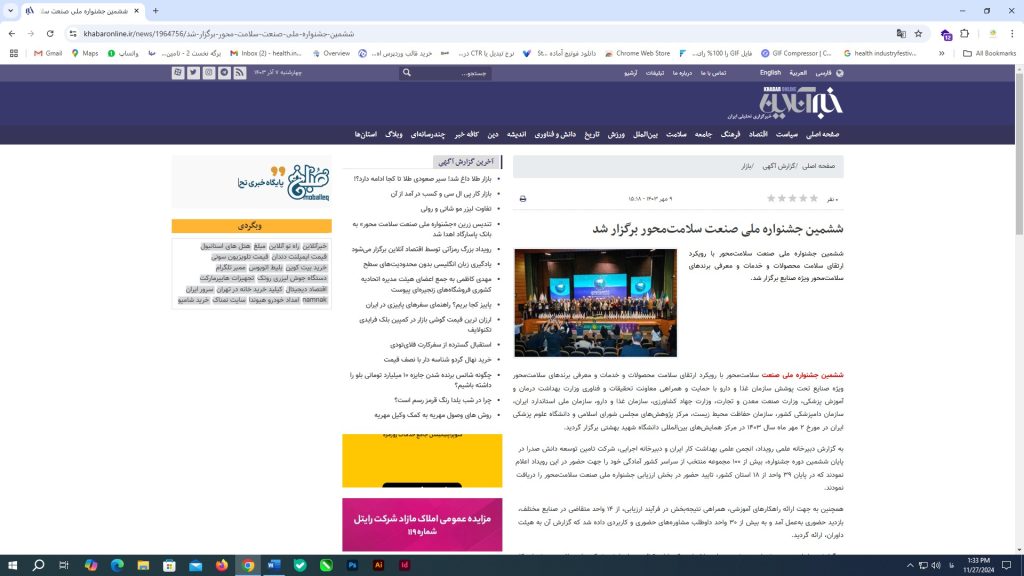This screenshot has width=1024, height=576.
Task: Open the festival ceremony photo thumbnail
Action: (595, 303)
